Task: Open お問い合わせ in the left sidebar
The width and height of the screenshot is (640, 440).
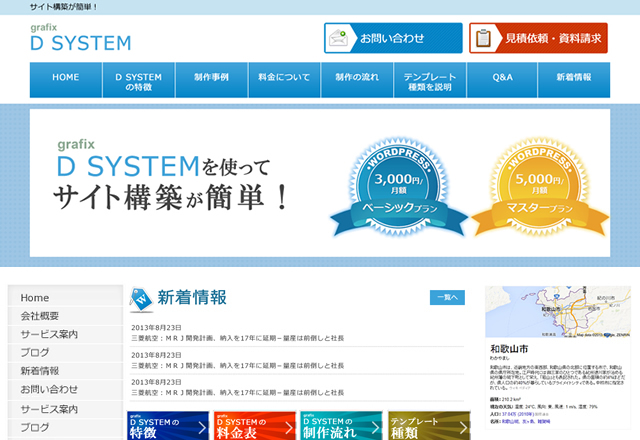Action: 65,389
